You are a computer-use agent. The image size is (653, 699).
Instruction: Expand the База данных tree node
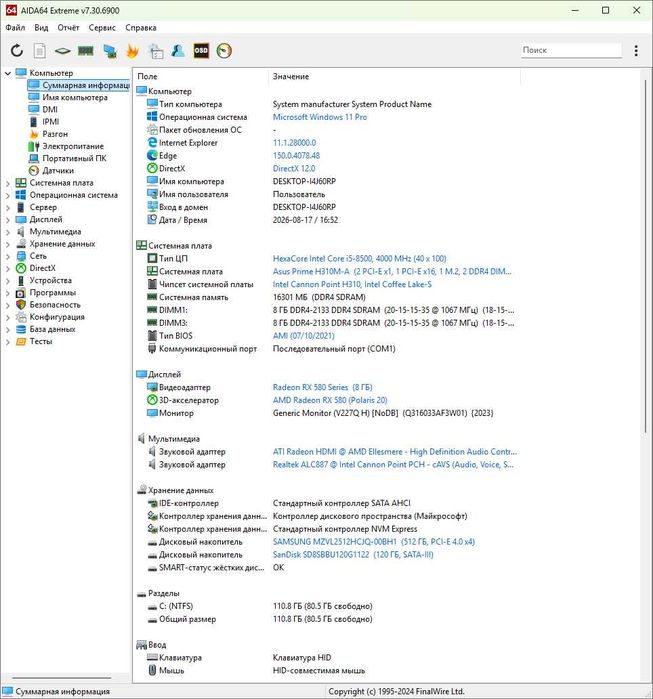8,329
